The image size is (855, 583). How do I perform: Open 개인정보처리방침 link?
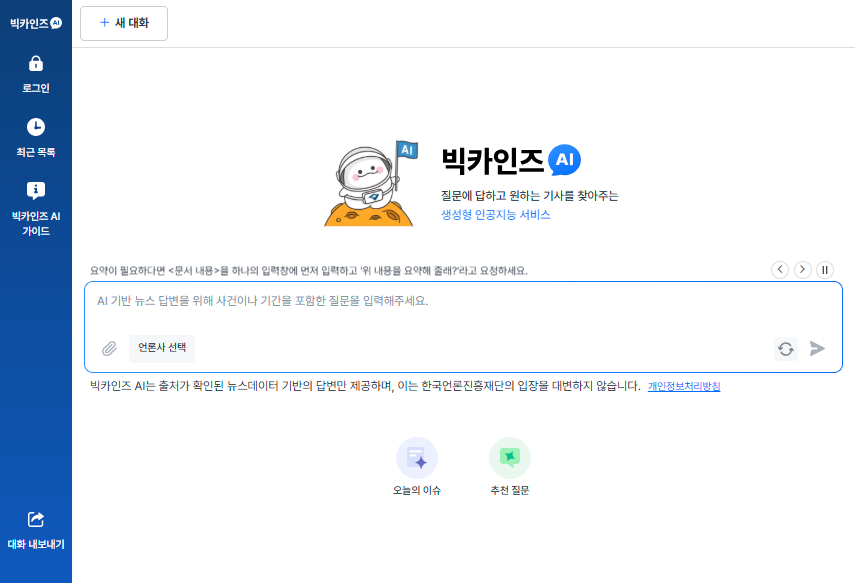[x=684, y=386]
